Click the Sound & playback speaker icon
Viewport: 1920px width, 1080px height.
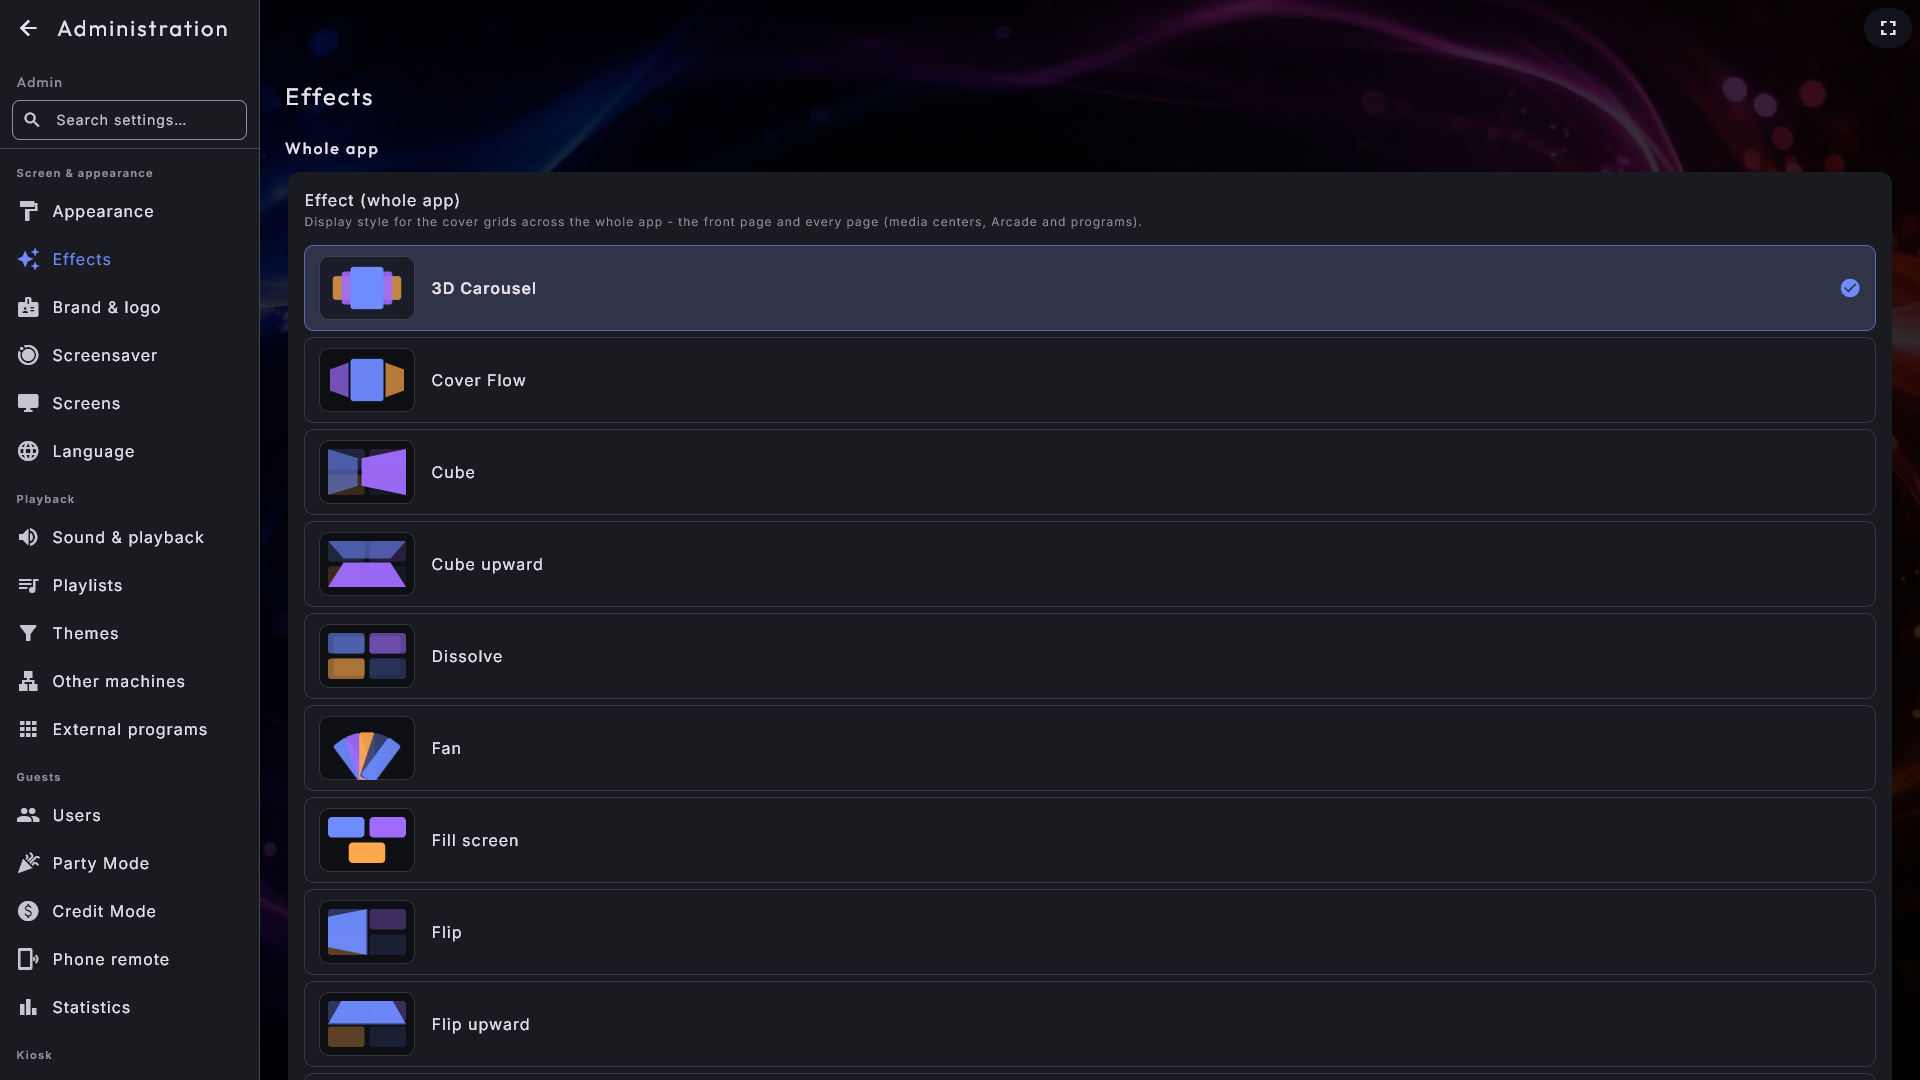(28, 537)
